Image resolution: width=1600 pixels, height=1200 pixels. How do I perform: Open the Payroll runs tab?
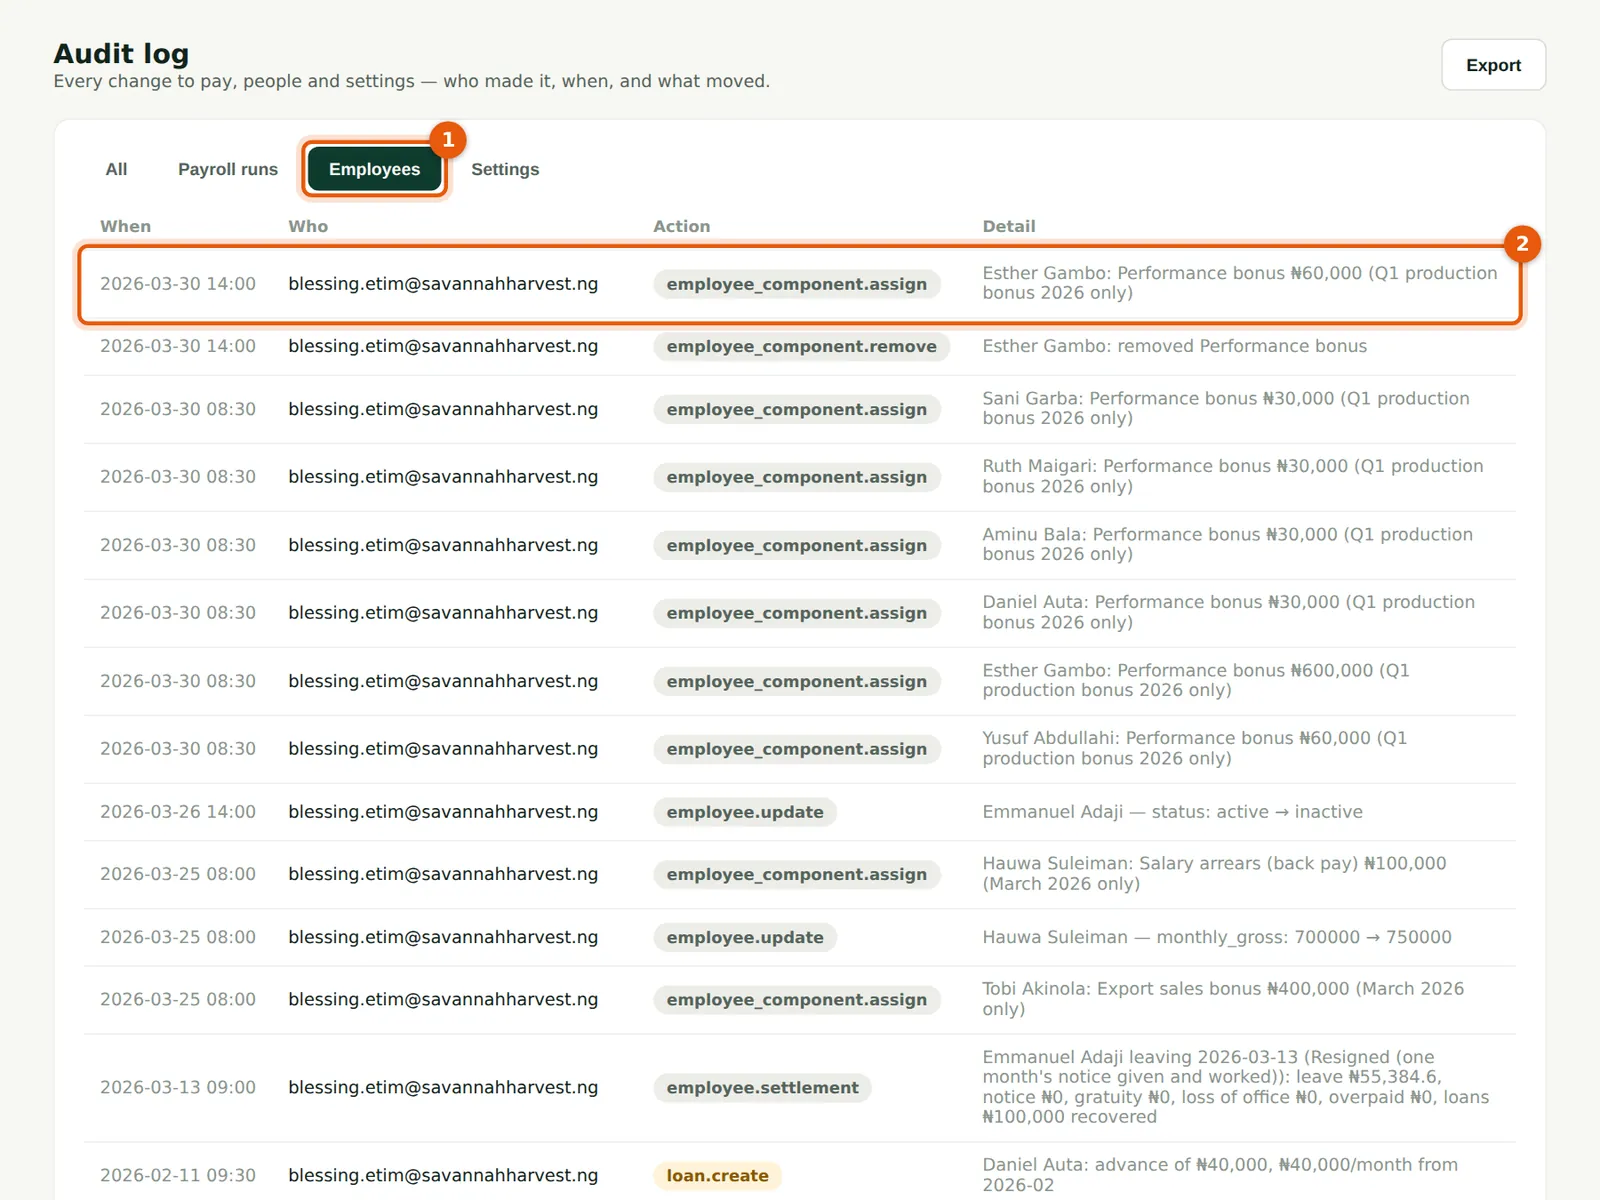coord(228,169)
